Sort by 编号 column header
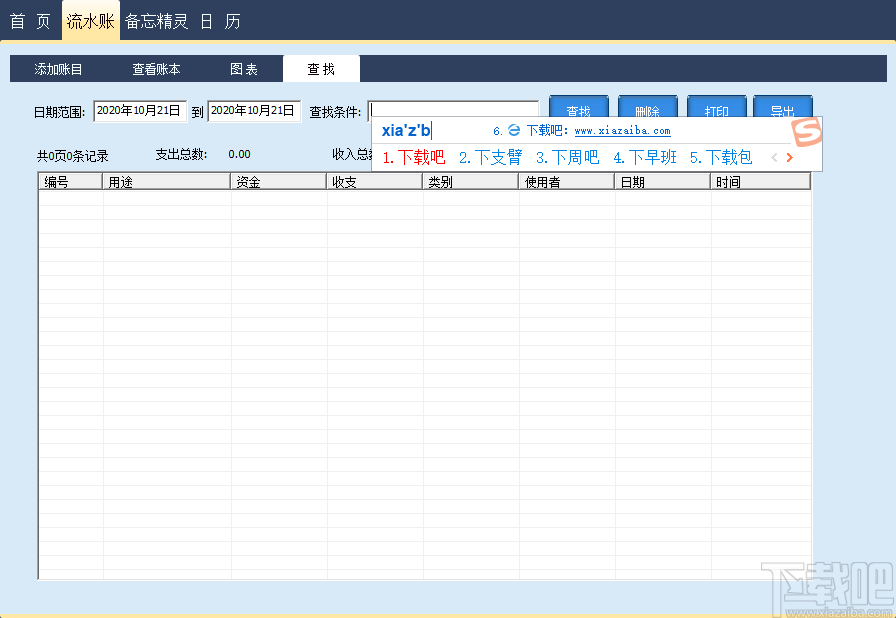 click(x=71, y=182)
